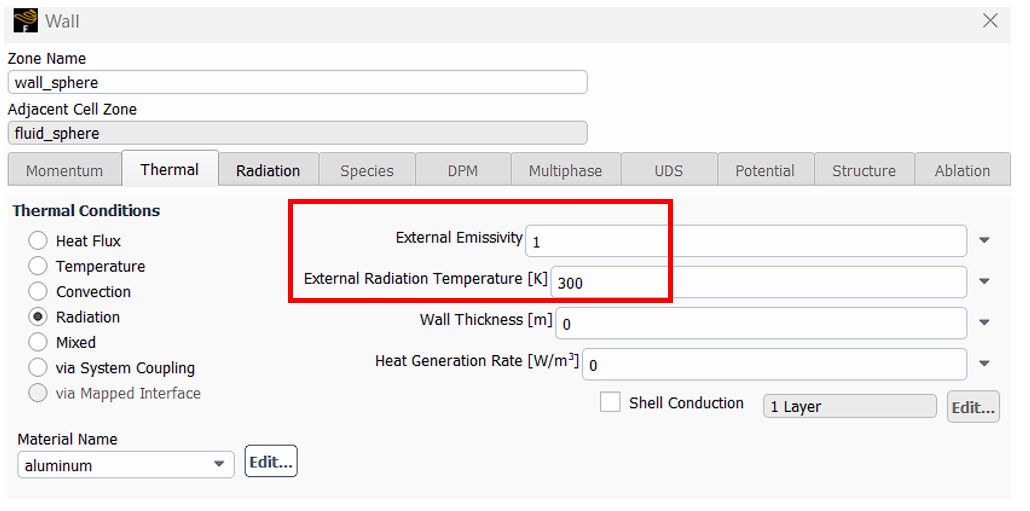This screenshot has height=511, width=1030.
Task: Click the Zone Name input field
Action: (298, 83)
